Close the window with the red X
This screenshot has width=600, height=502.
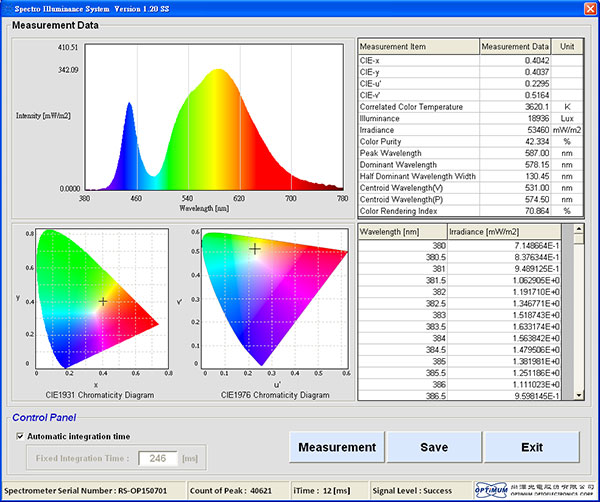point(590,8)
